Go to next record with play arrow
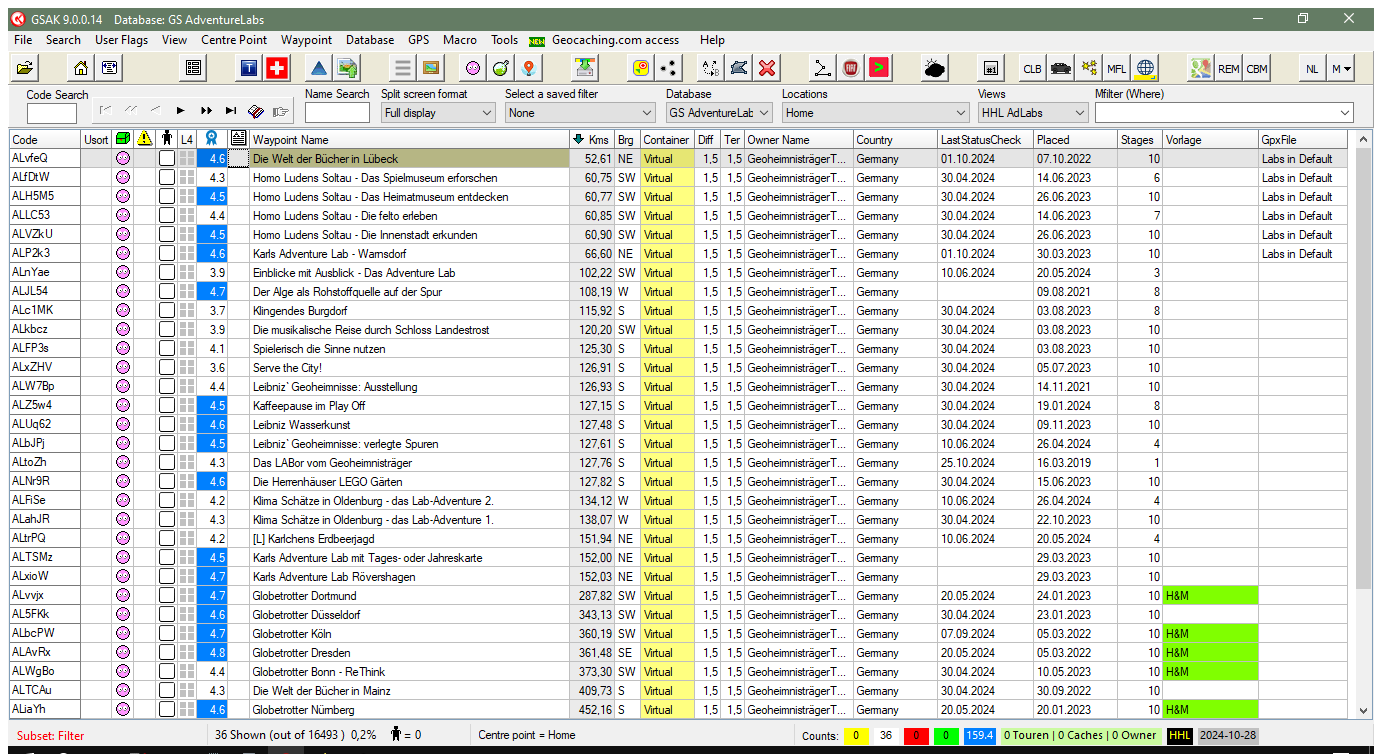1382x754 pixels. point(181,111)
